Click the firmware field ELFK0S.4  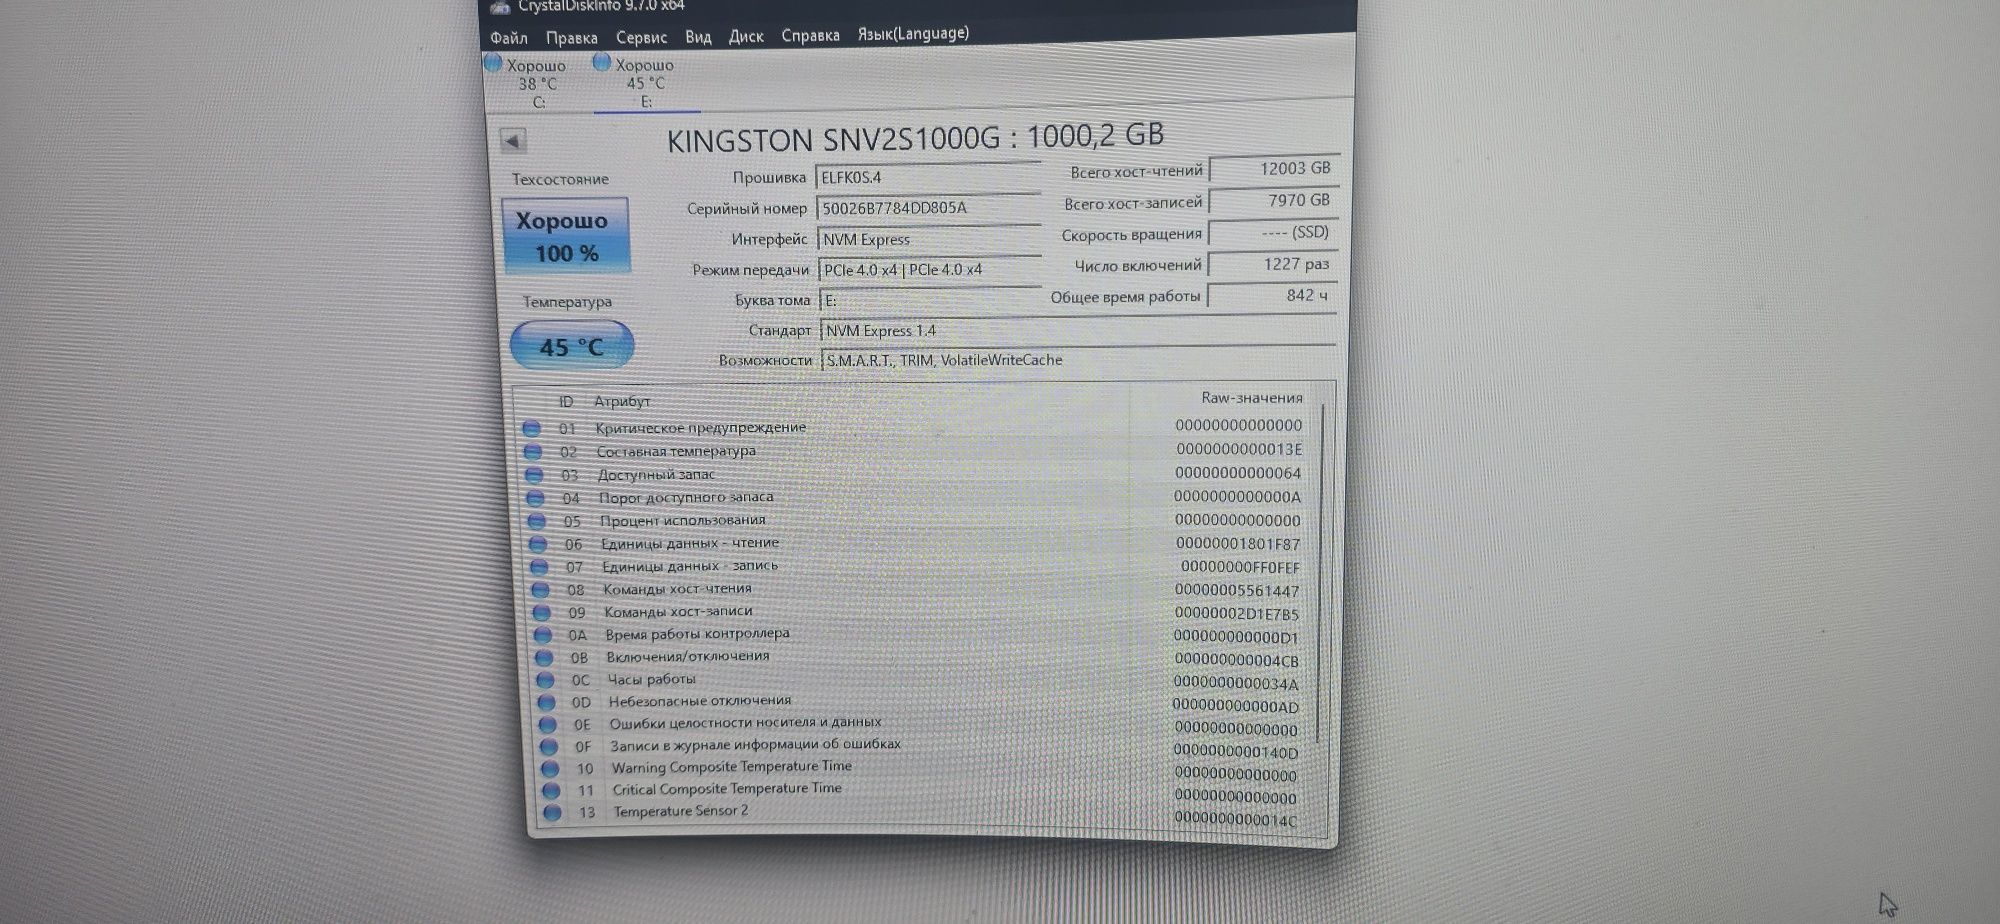pyautogui.click(x=928, y=177)
